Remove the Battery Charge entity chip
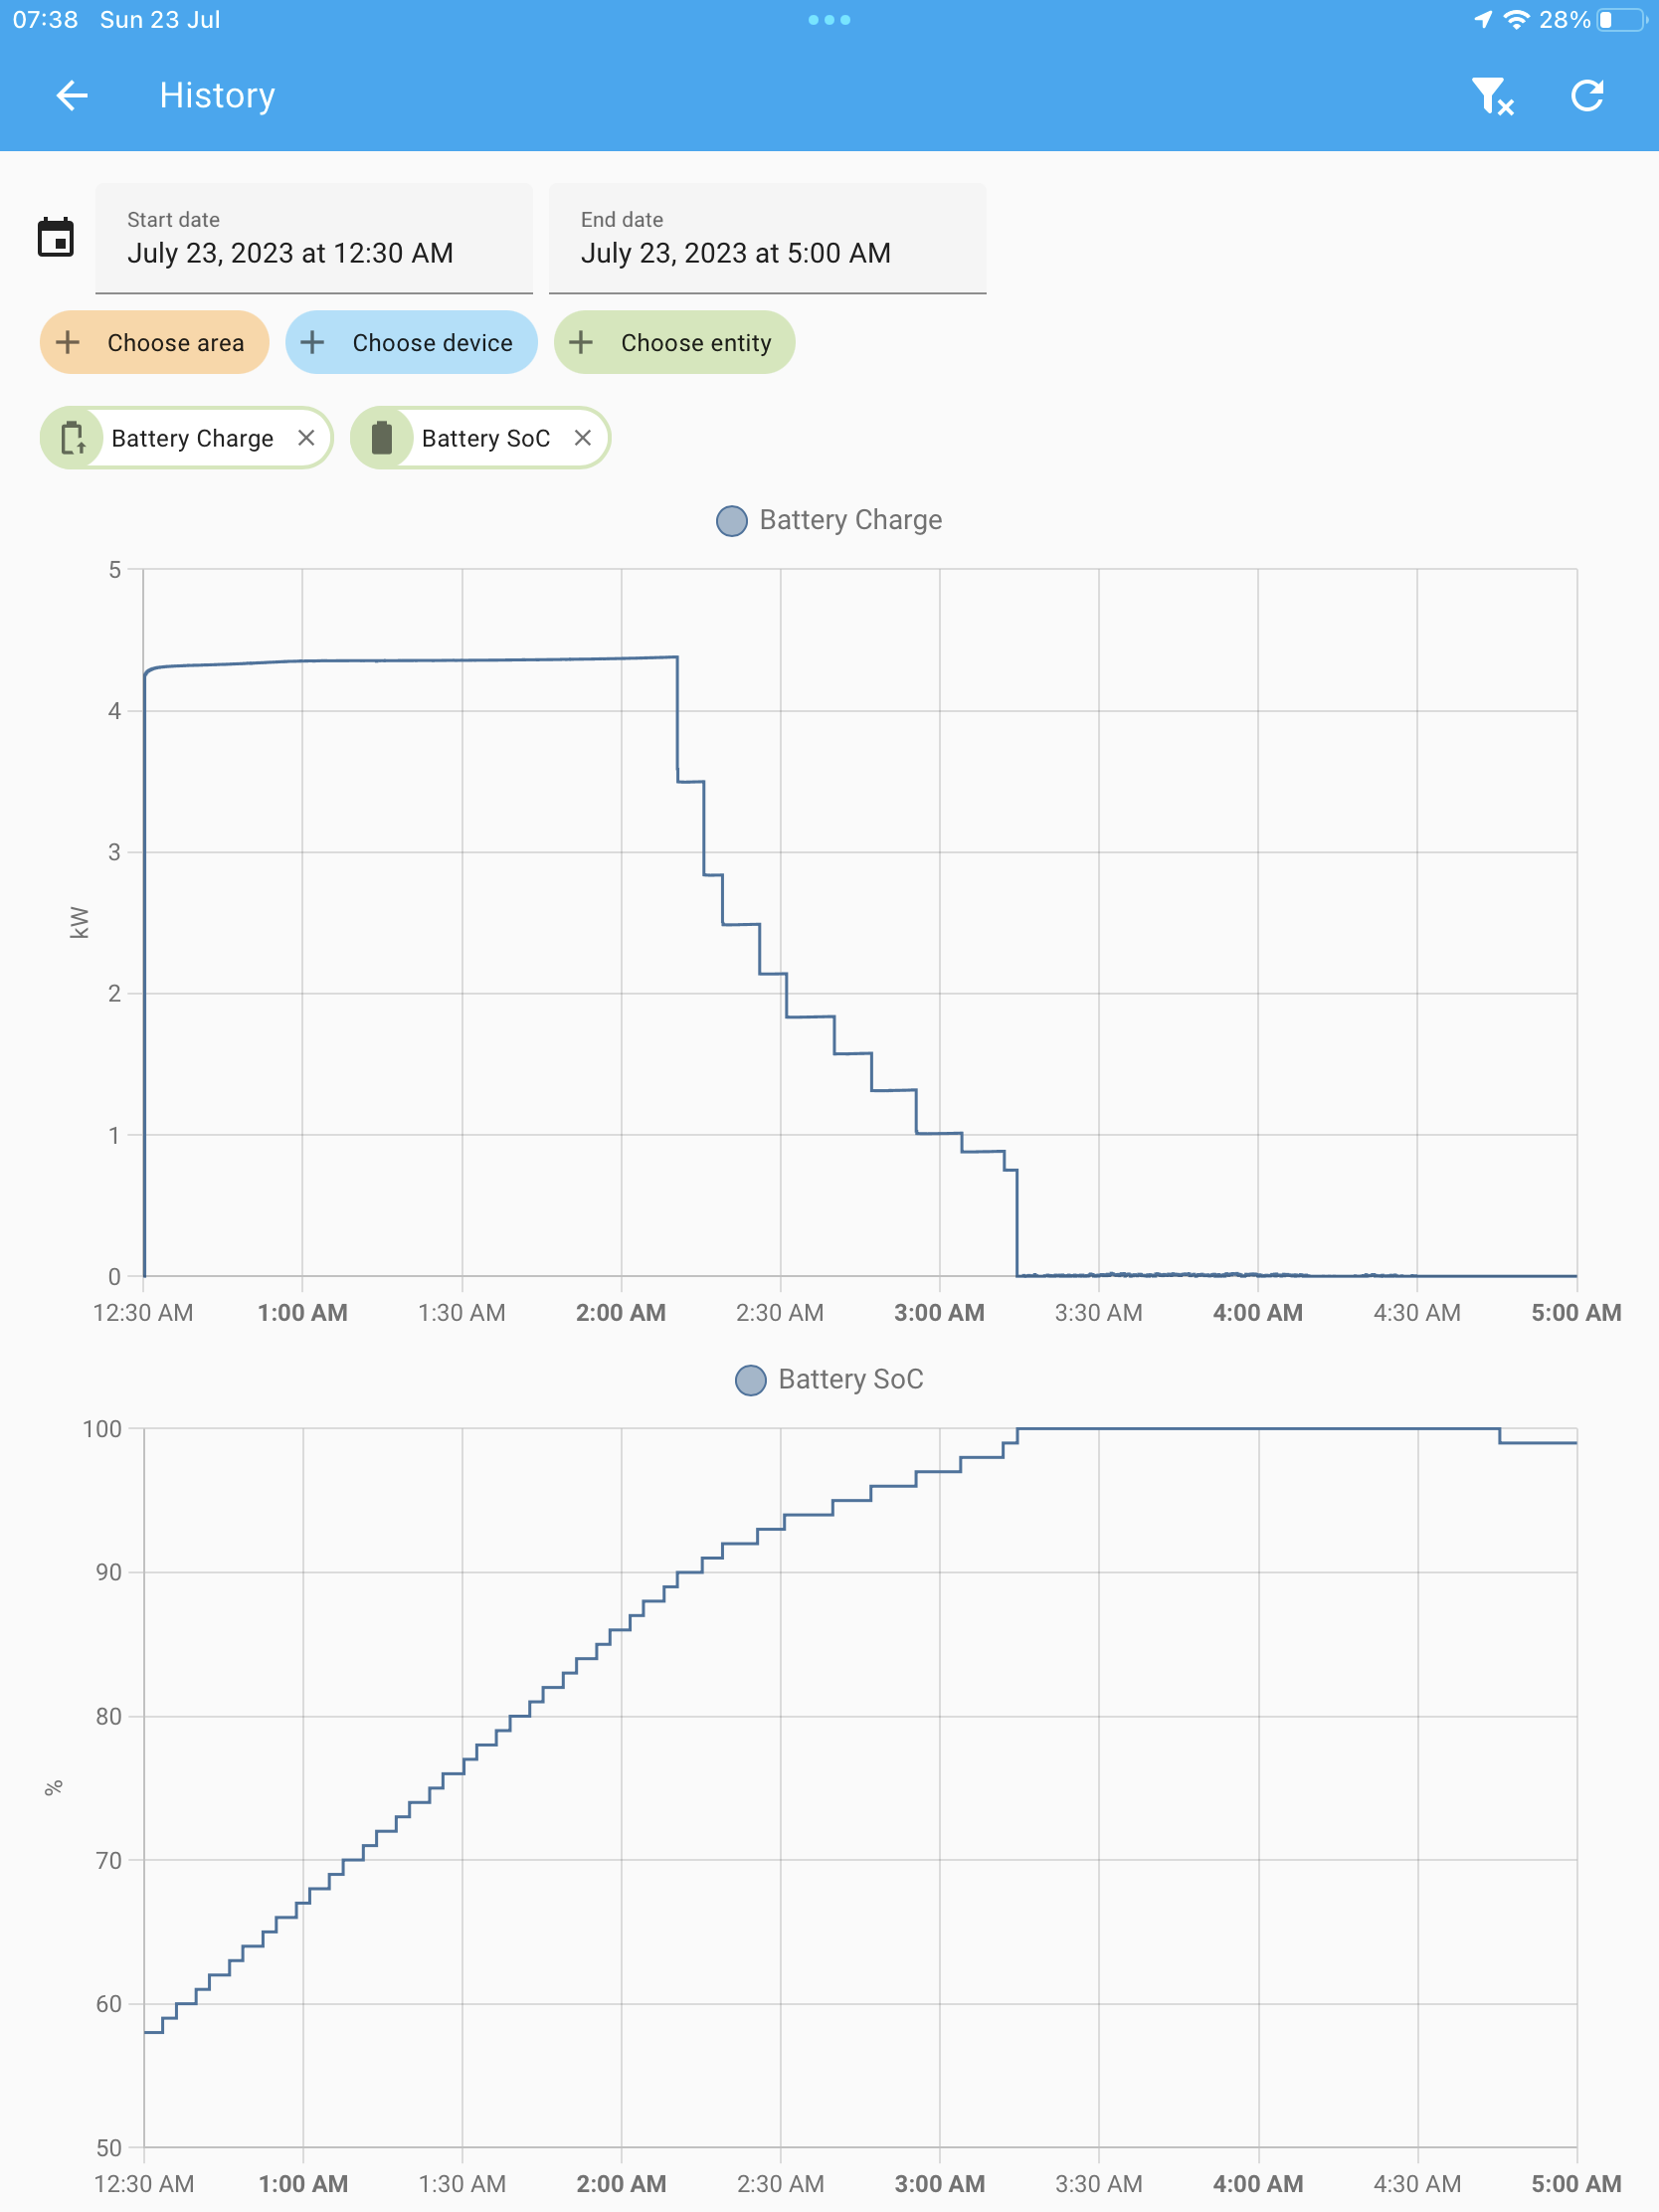The width and height of the screenshot is (1659, 2212). (x=306, y=438)
